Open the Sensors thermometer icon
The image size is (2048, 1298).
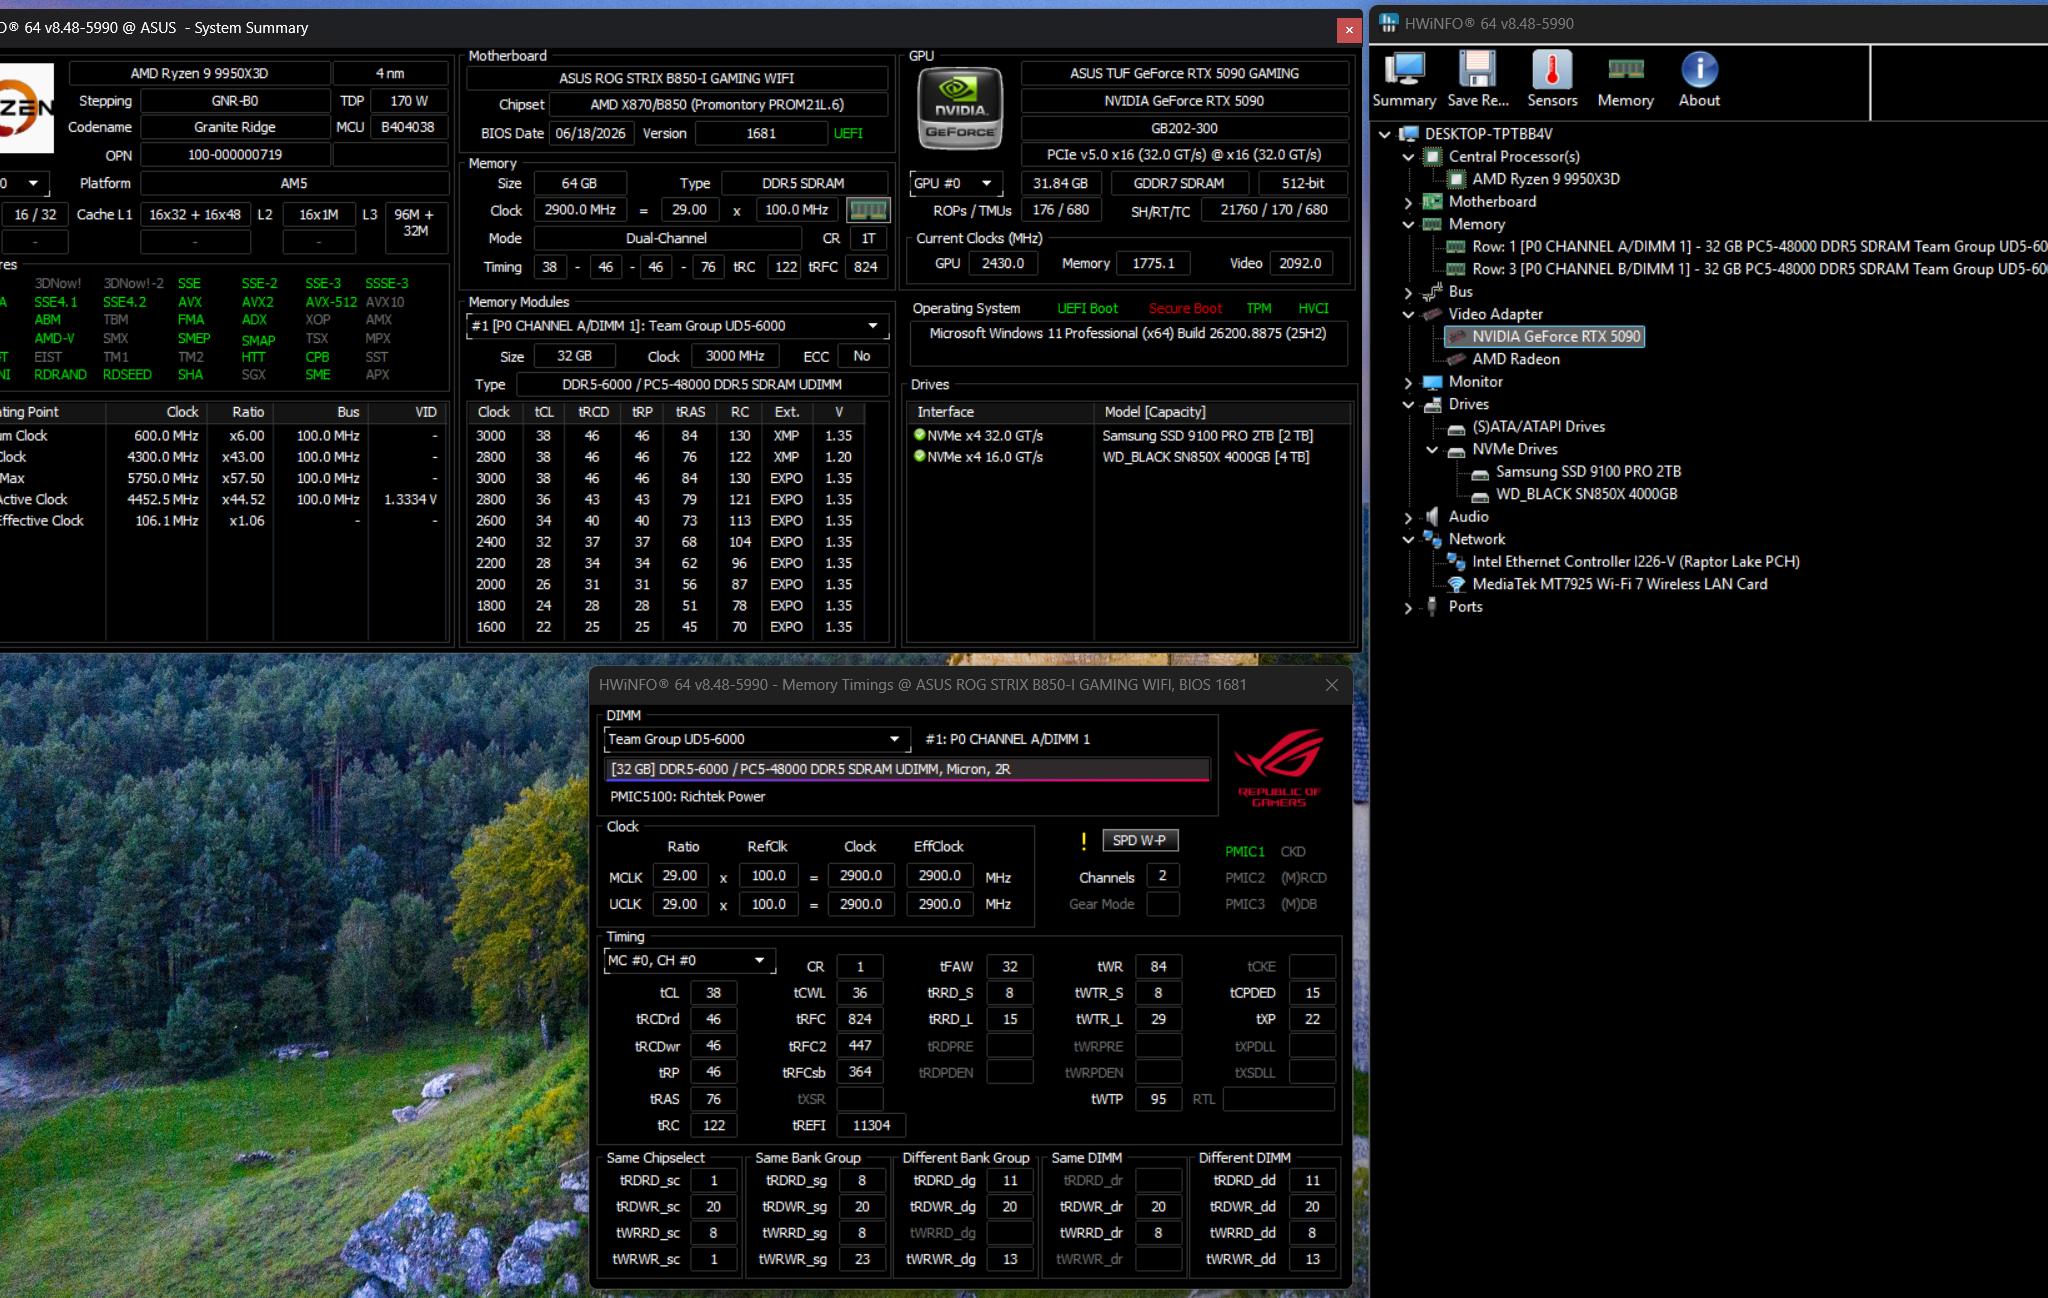click(1552, 78)
